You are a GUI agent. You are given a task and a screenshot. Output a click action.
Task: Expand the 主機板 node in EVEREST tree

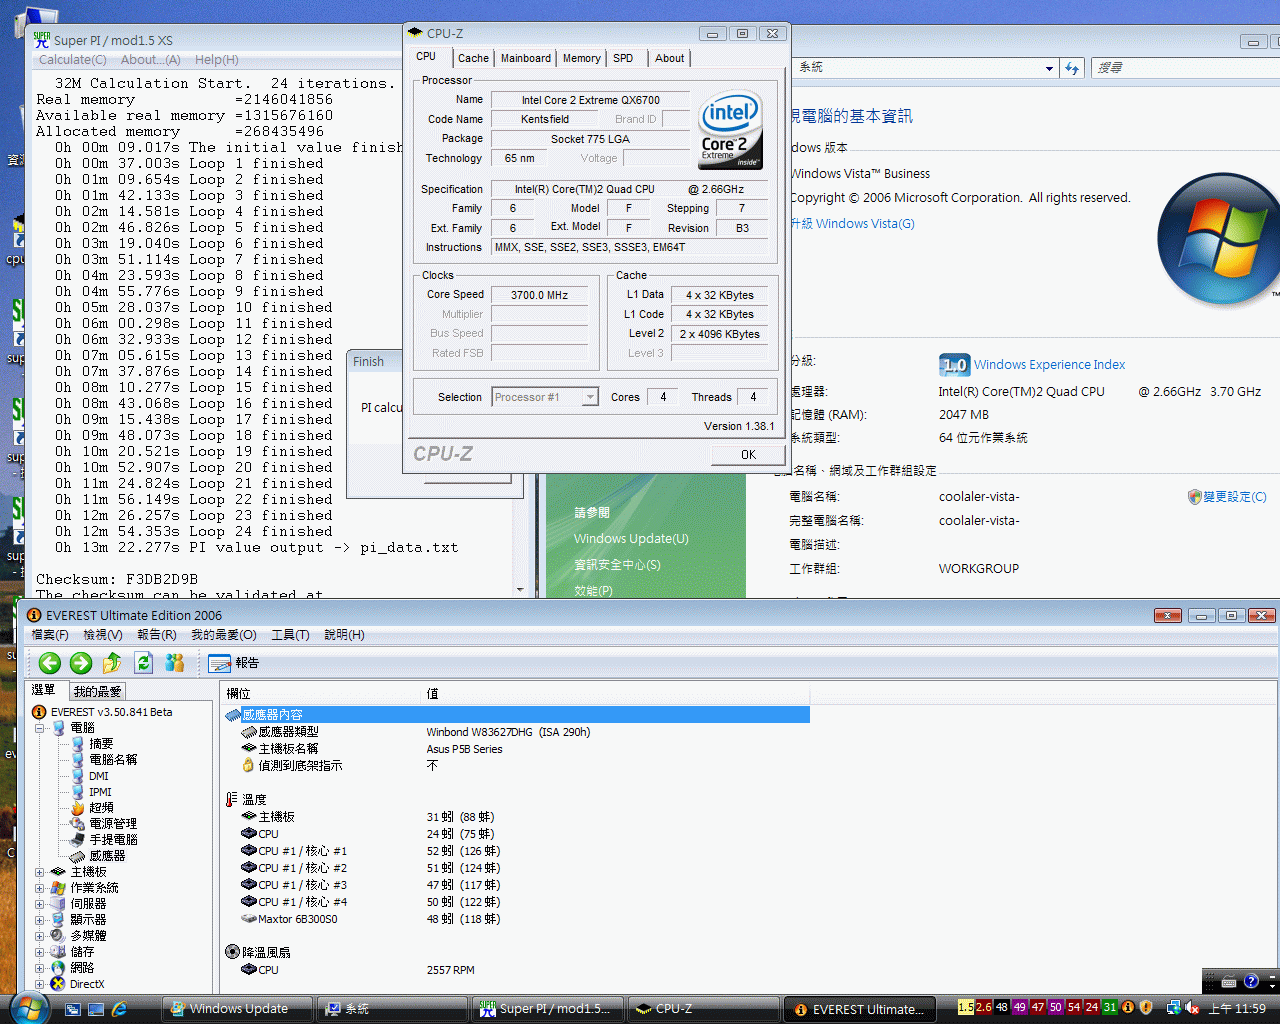[40, 872]
